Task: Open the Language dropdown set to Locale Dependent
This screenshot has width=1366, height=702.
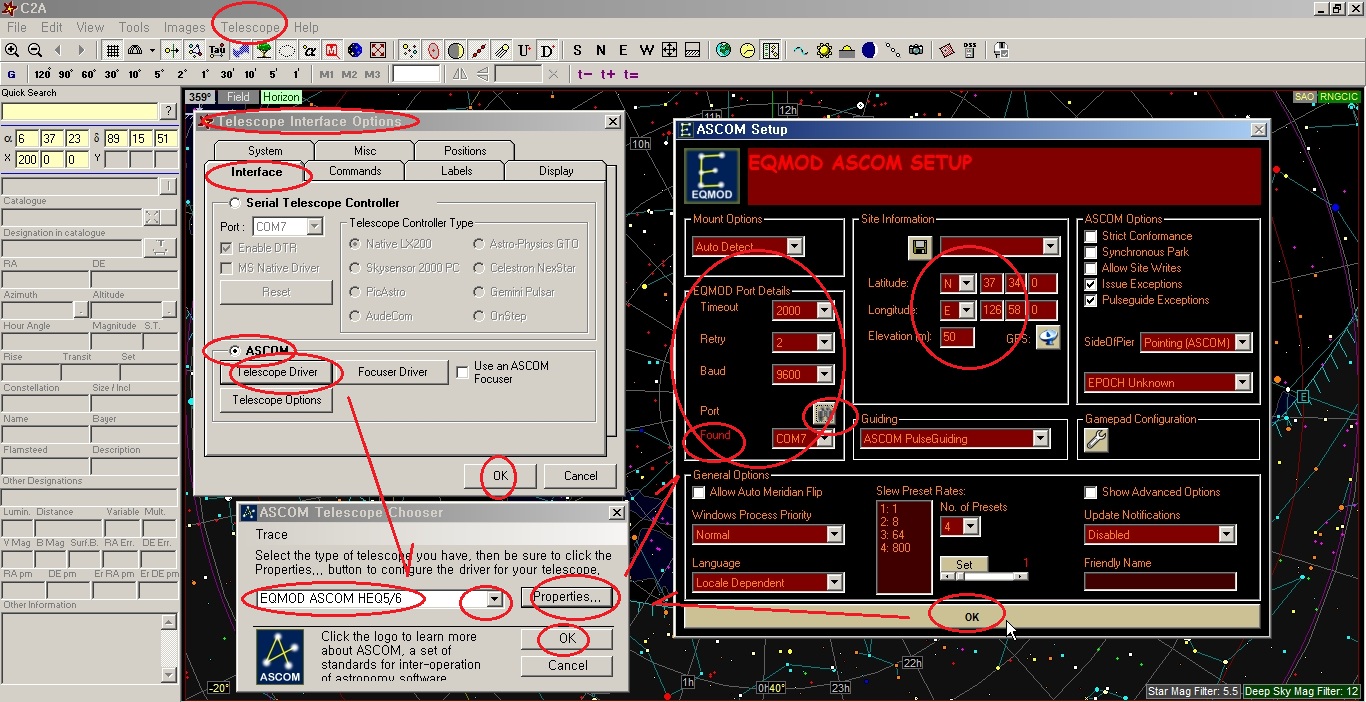Action: [x=834, y=582]
